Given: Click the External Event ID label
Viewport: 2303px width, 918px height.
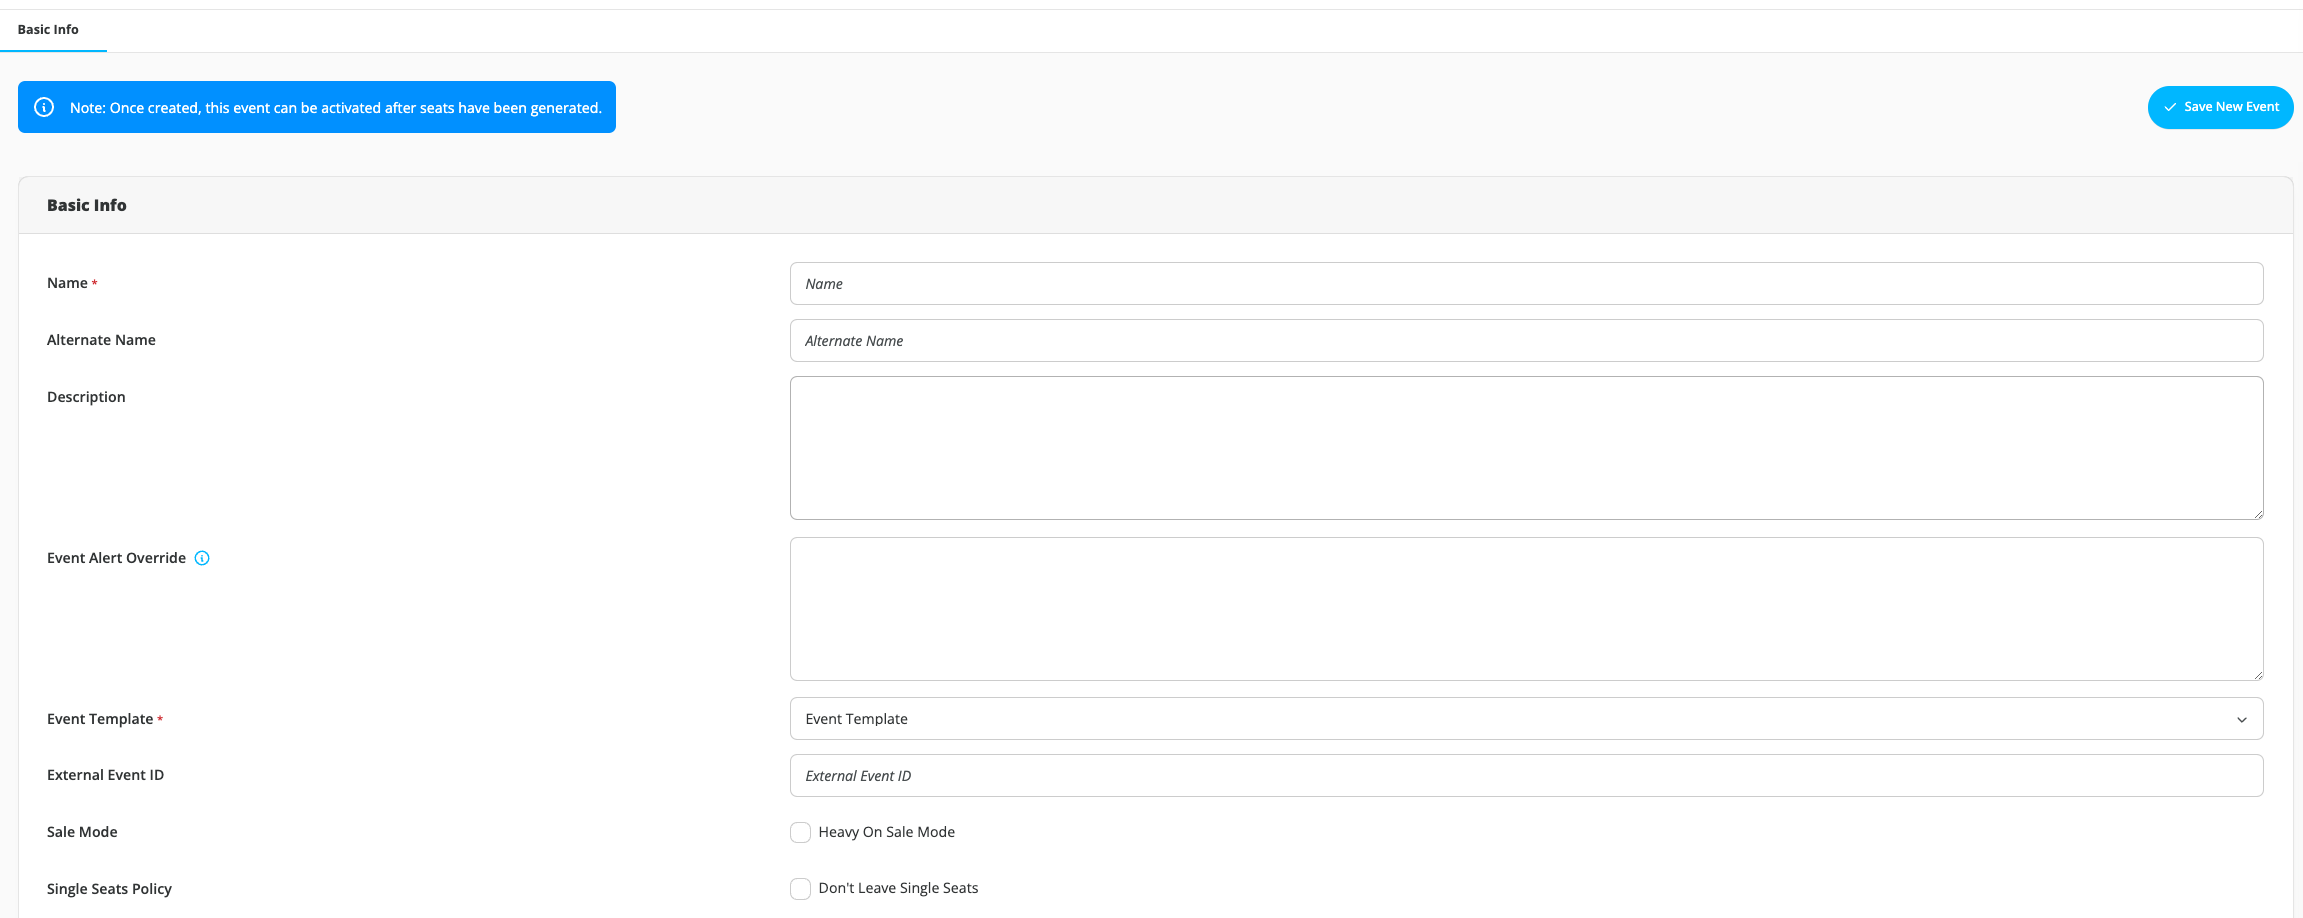Looking at the screenshot, I should coord(105,775).
